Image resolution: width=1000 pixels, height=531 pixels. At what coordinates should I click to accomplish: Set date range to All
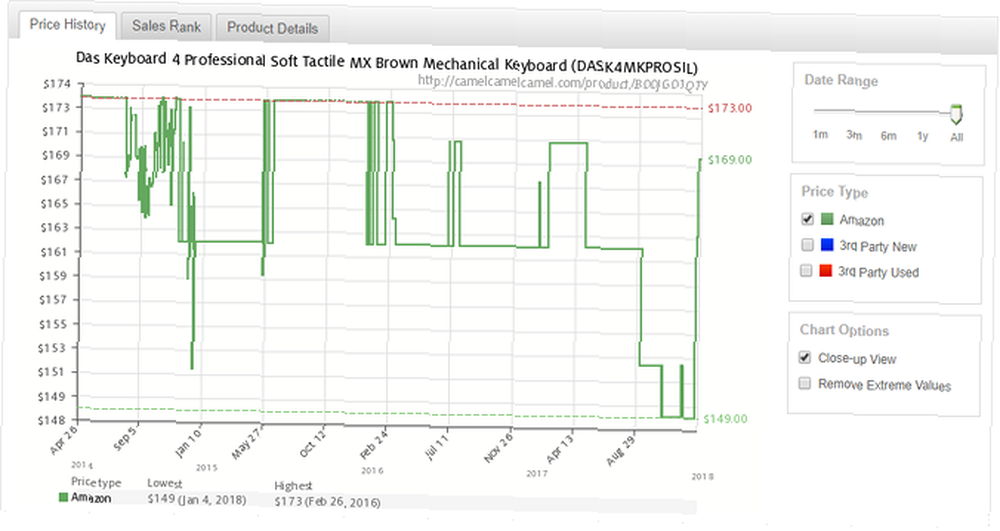point(956,137)
